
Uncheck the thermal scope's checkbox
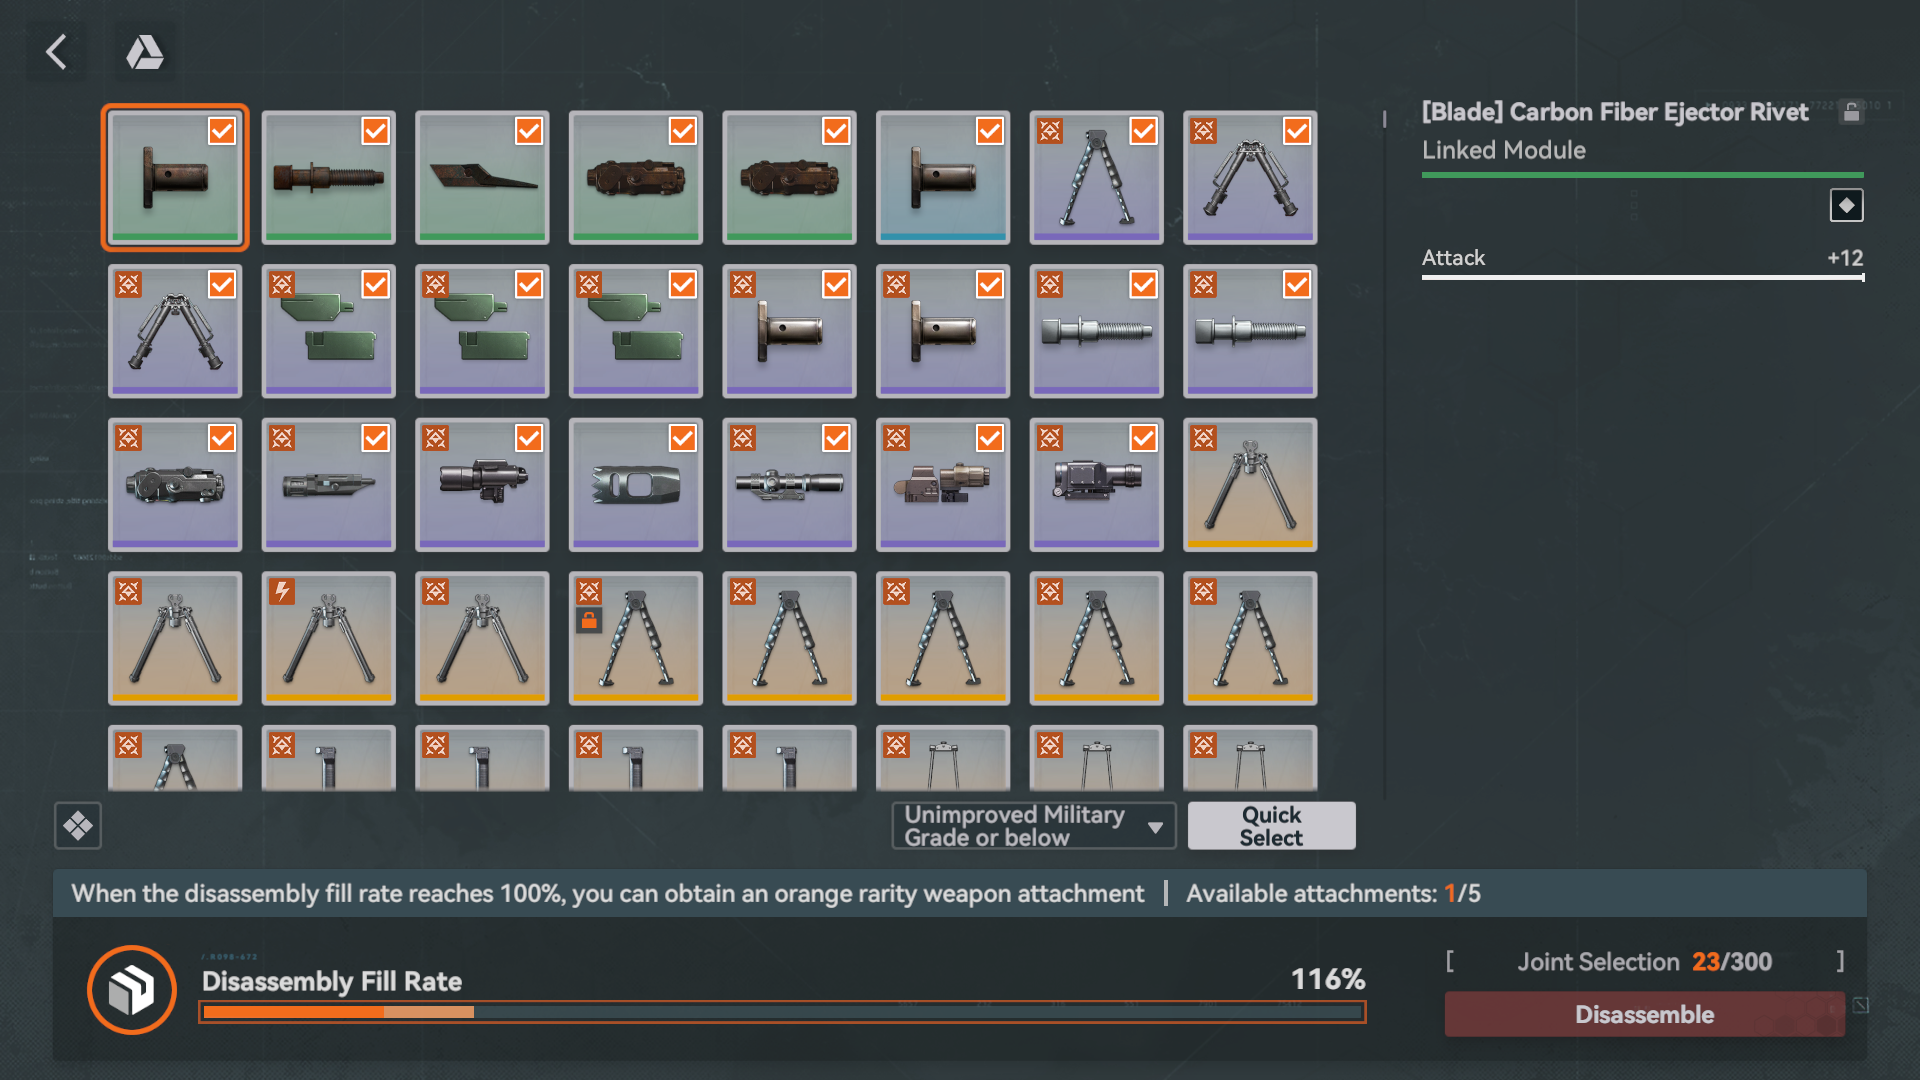1143,438
